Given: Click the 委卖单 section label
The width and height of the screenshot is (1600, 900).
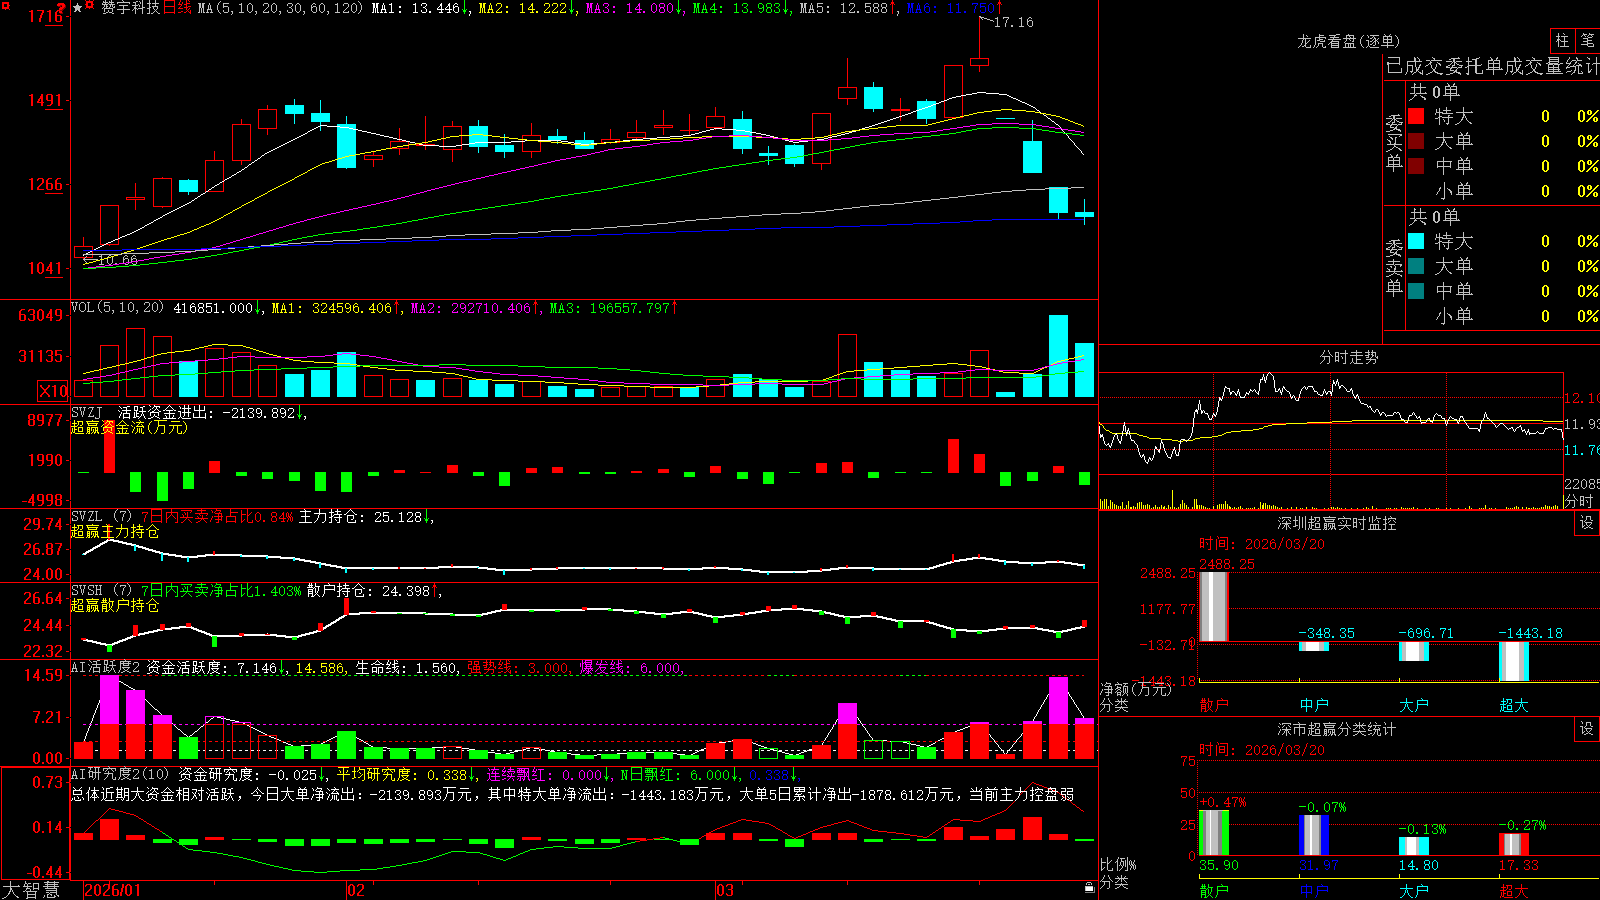Looking at the screenshot, I should [1394, 267].
